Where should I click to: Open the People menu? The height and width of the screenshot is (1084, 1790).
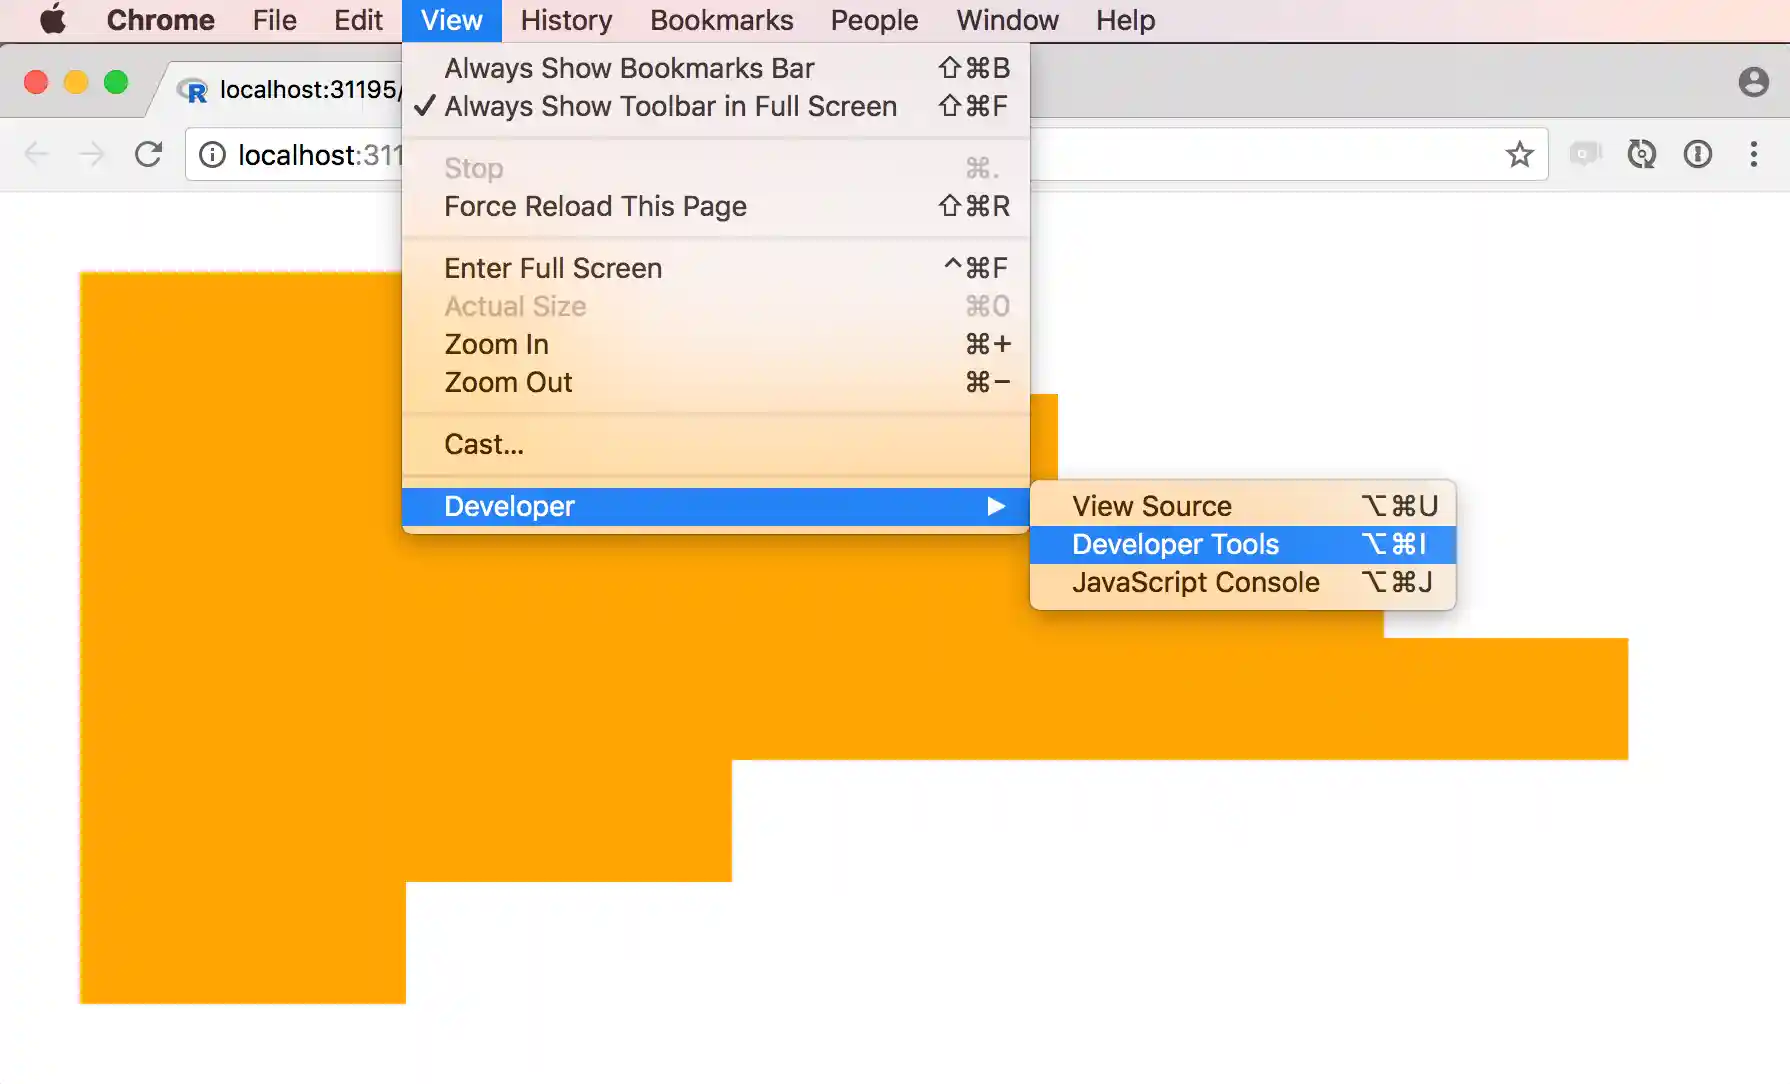[874, 20]
